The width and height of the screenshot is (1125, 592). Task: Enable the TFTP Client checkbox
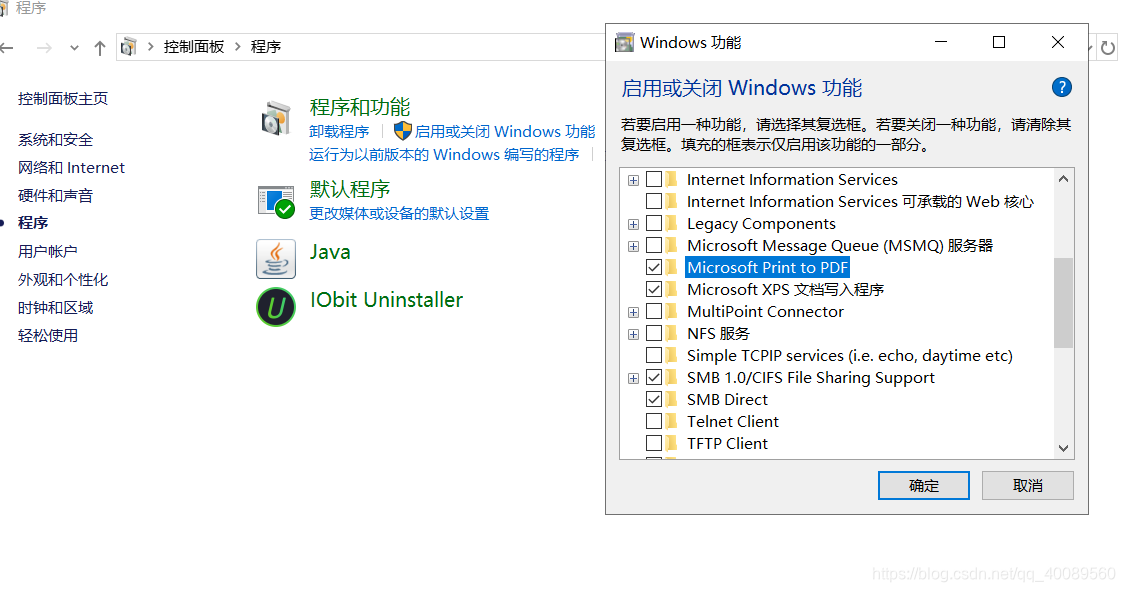[x=654, y=443]
